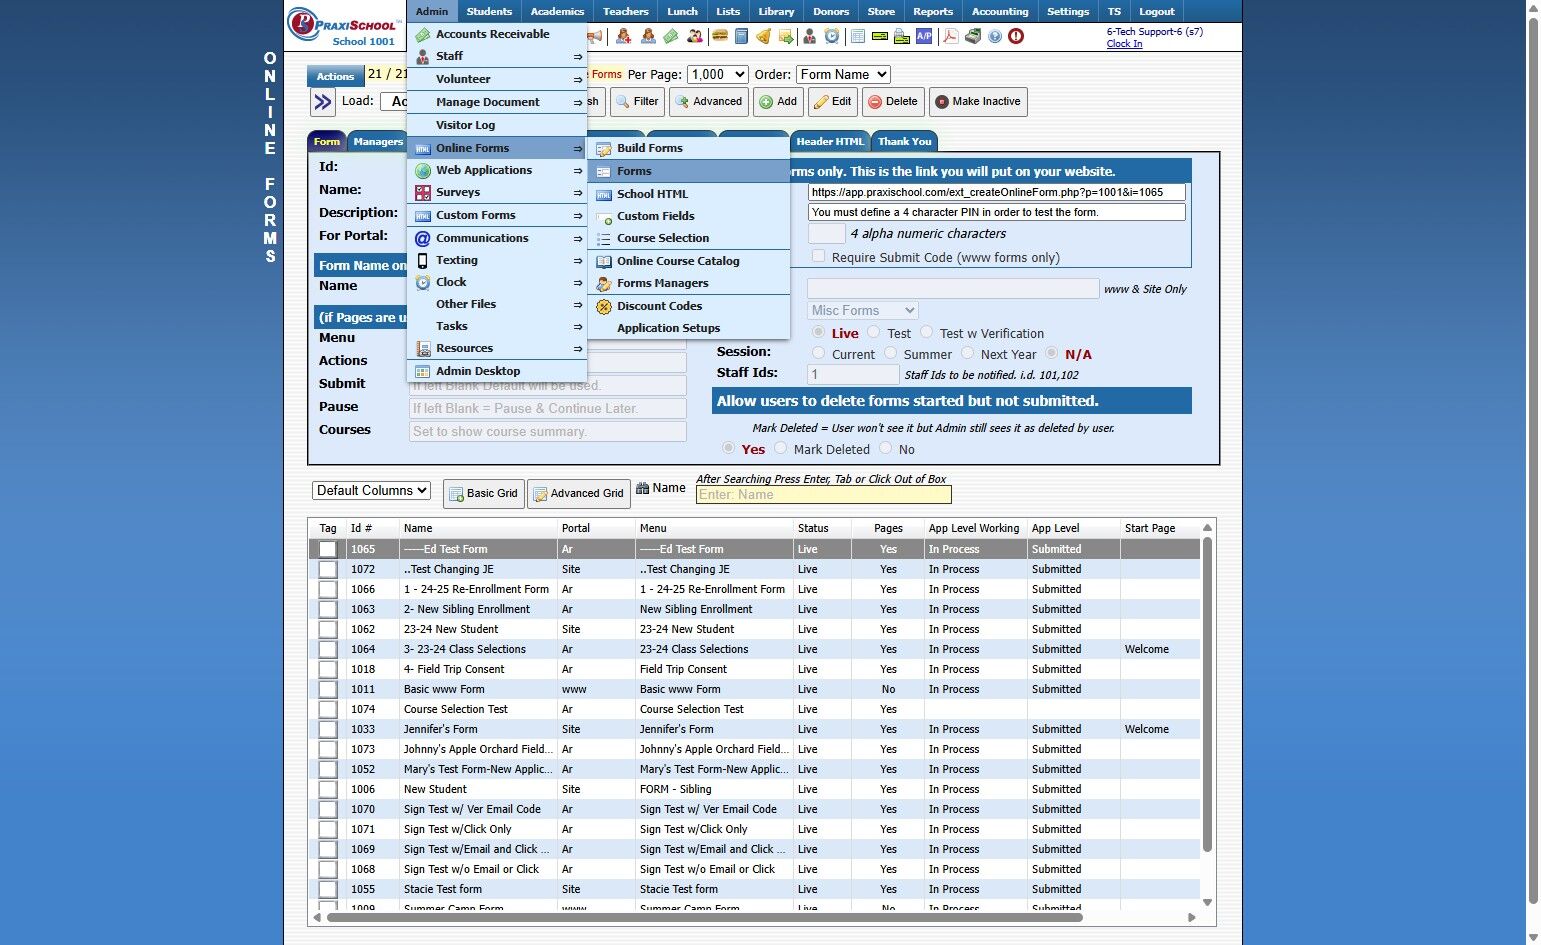
Task: Click the Delete button
Action: (x=893, y=102)
